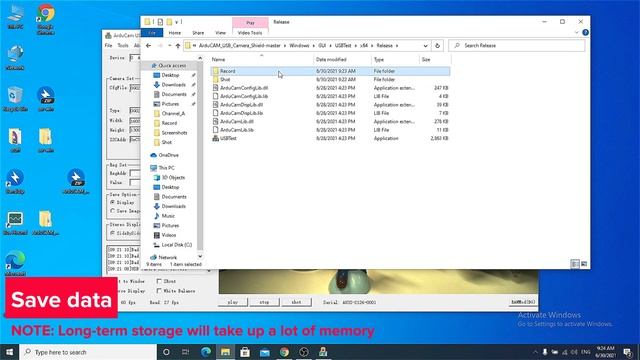Select ArduCamDispLib.dll file

pyautogui.click(x=241, y=105)
